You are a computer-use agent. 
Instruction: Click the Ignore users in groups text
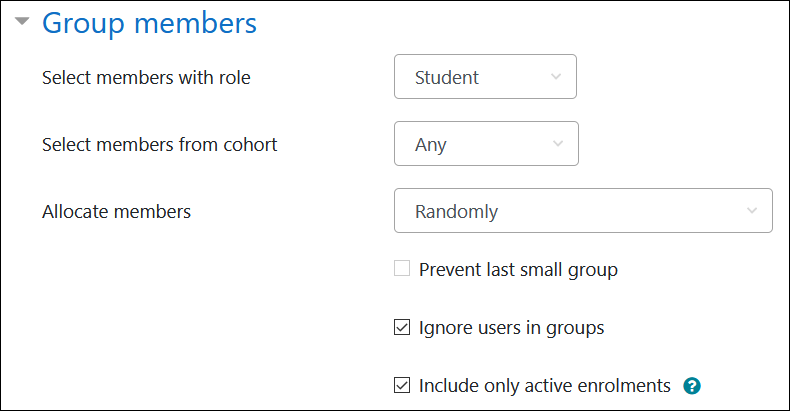(x=511, y=327)
